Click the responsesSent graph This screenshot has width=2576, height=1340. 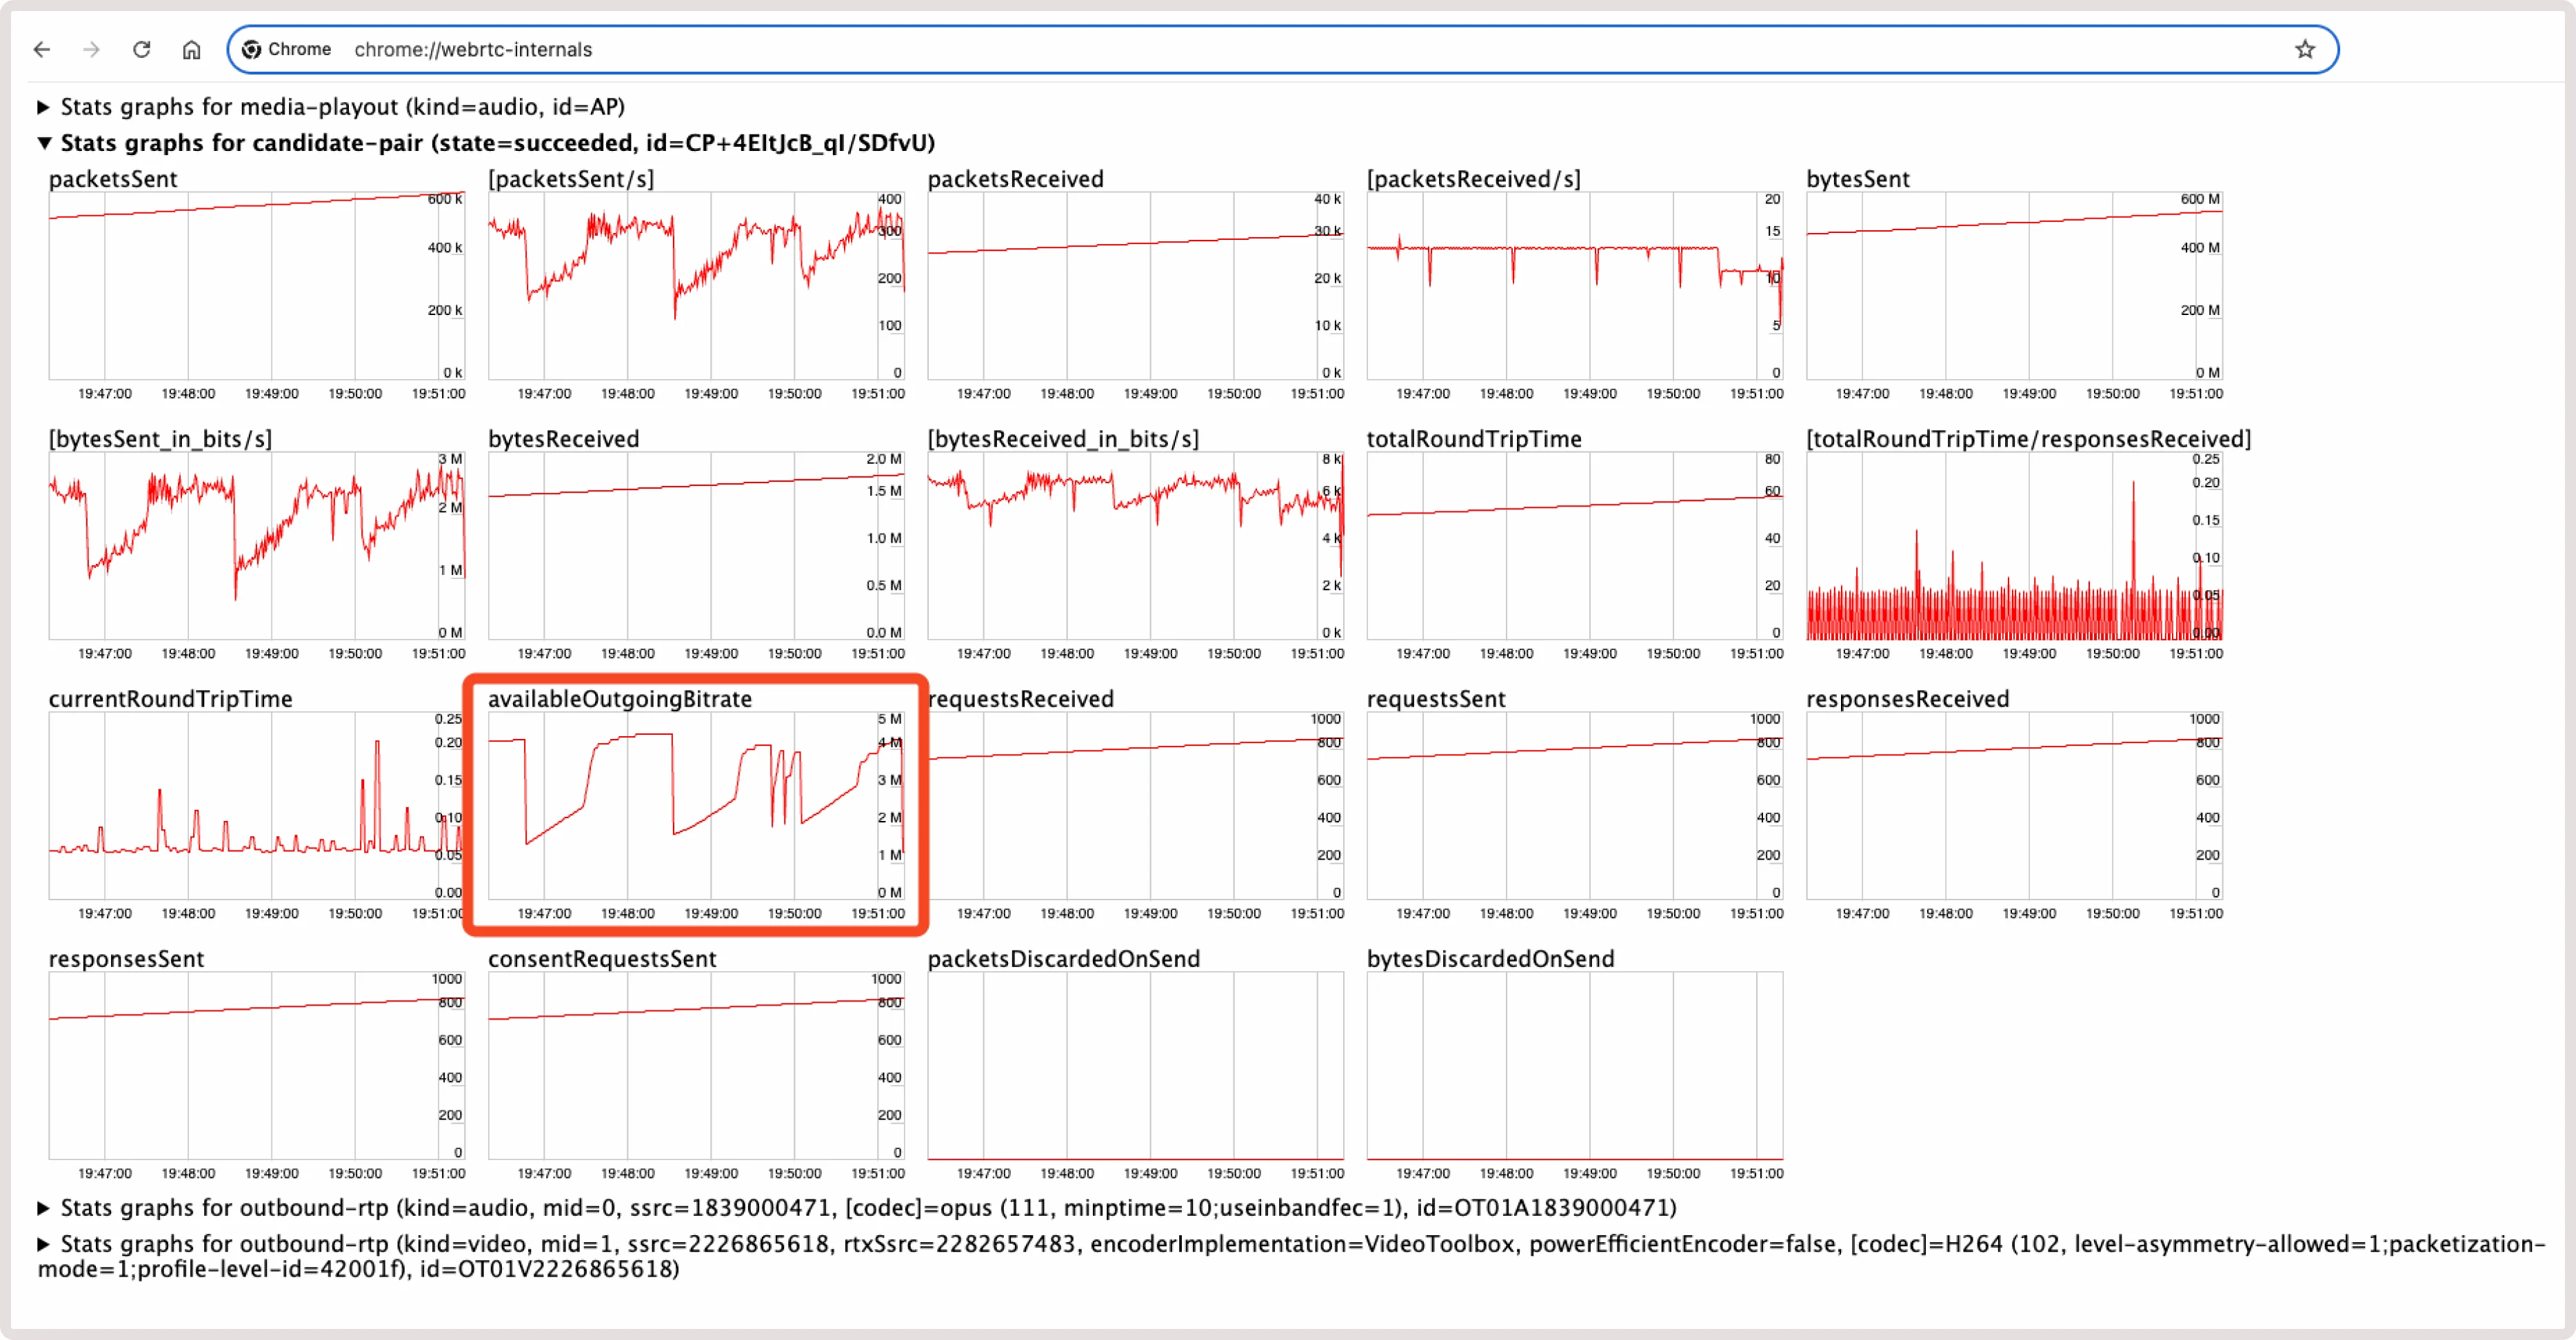[x=257, y=1066]
